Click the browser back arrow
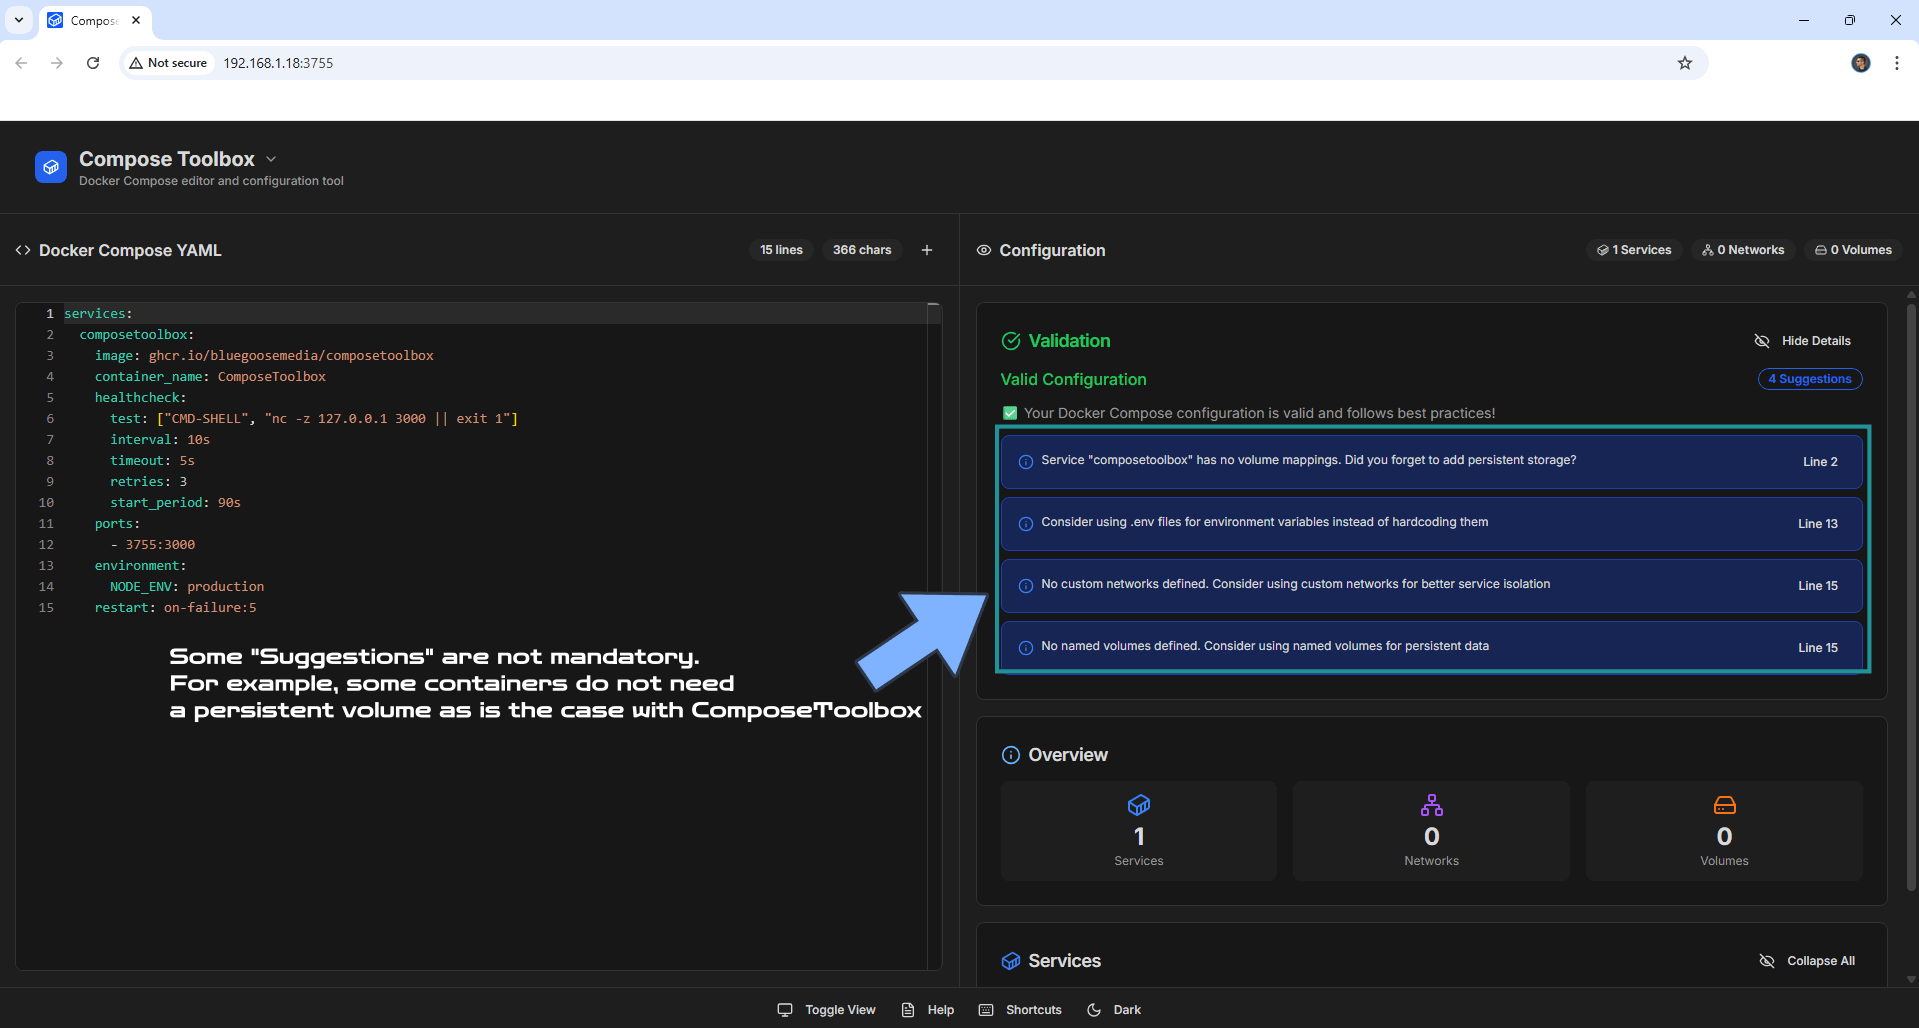Image resolution: width=1919 pixels, height=1028 pixels. (21, 63)
